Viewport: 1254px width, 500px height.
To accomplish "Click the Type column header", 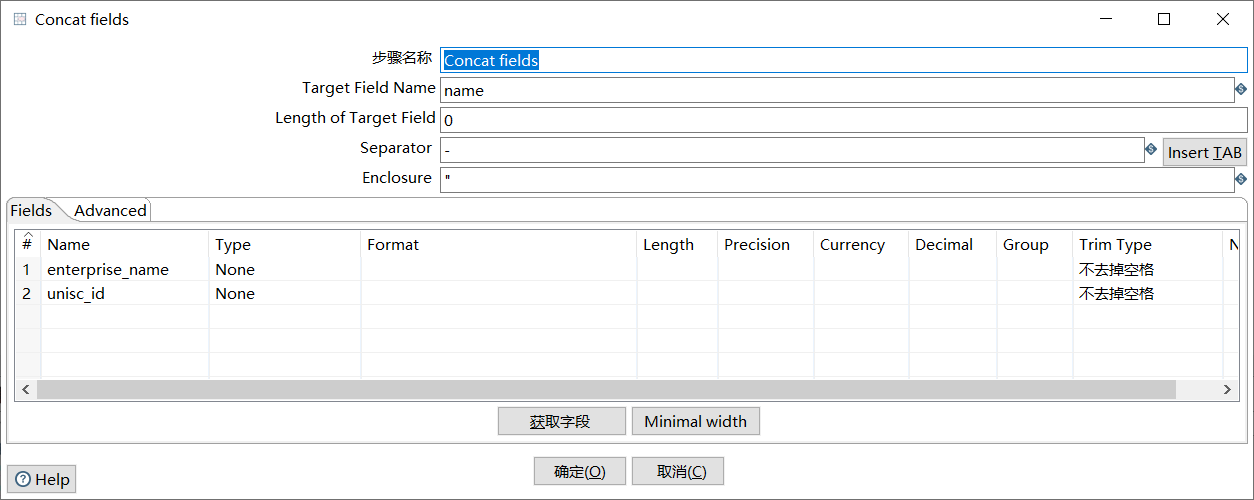I will pyautogui.click(x=285, y=244).
